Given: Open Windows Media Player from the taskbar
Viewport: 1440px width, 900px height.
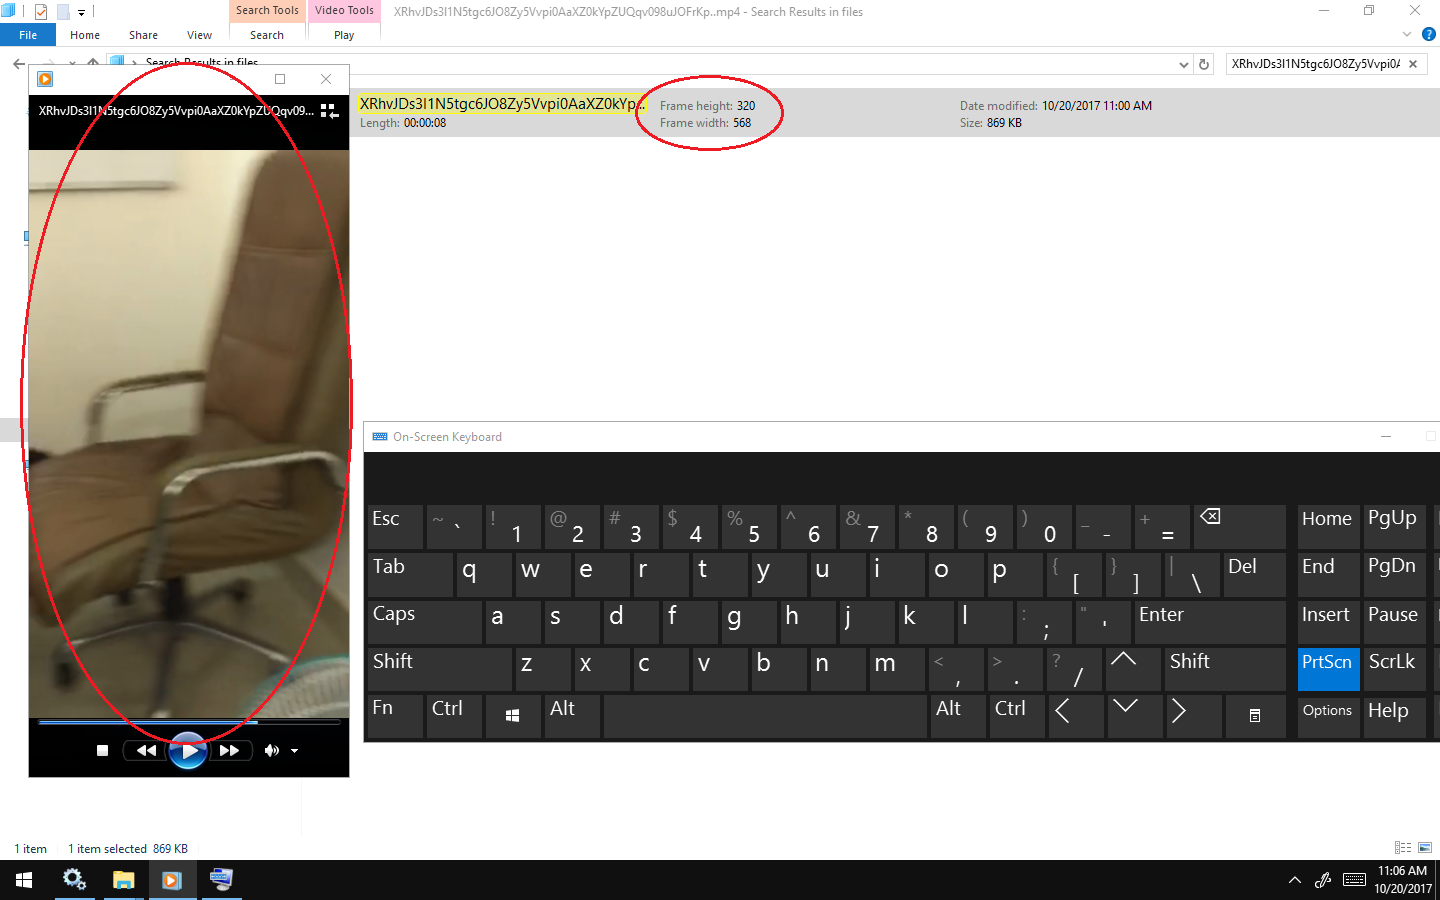Looking at the screenshot, I should tap(172, 880).
